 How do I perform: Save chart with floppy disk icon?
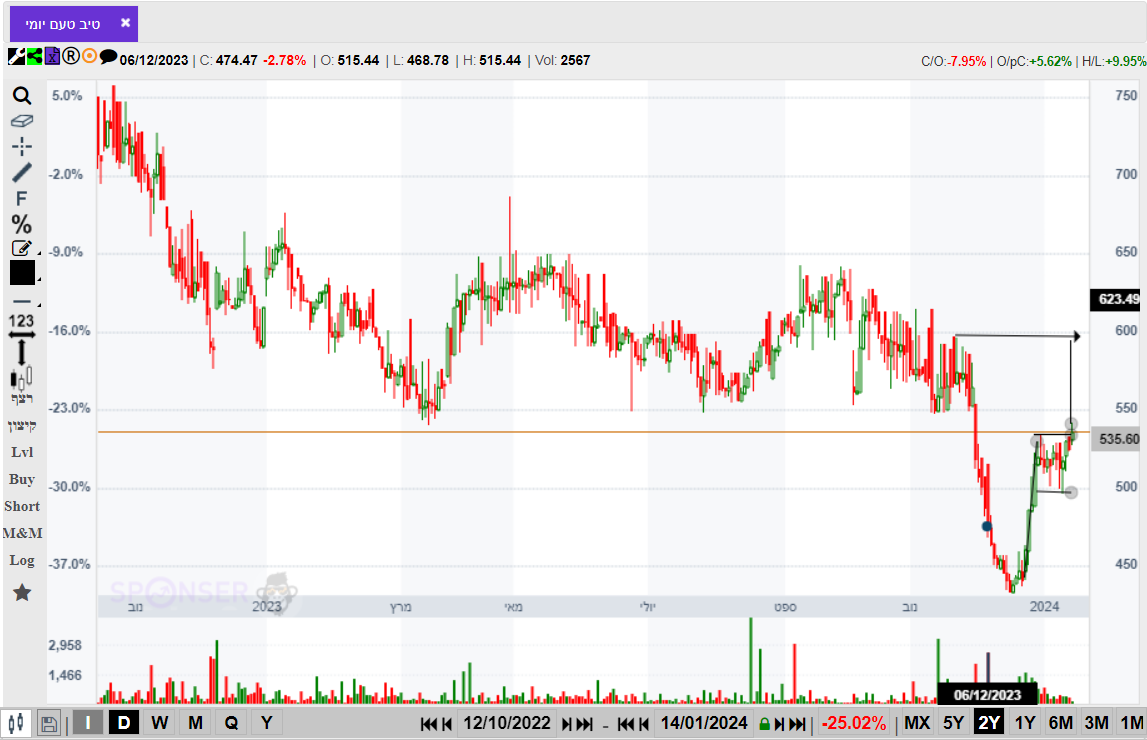coord(49,724)
